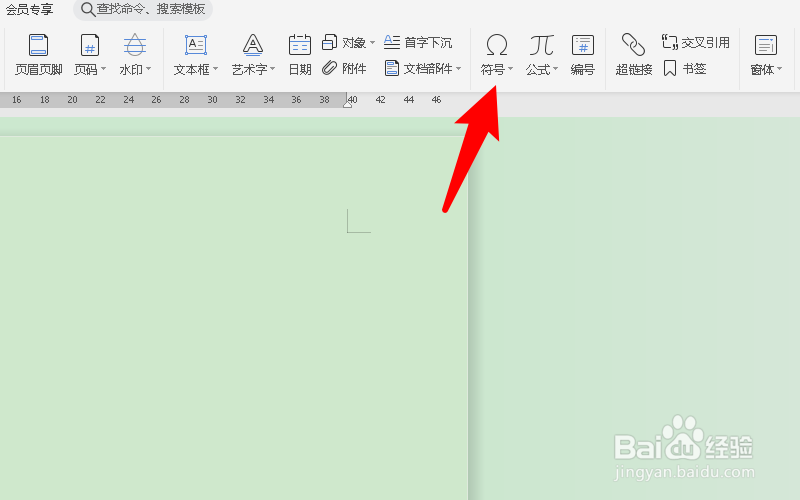Click the 文档部件 document parts icon
The image size is (800, 500).
pos(391,68)
